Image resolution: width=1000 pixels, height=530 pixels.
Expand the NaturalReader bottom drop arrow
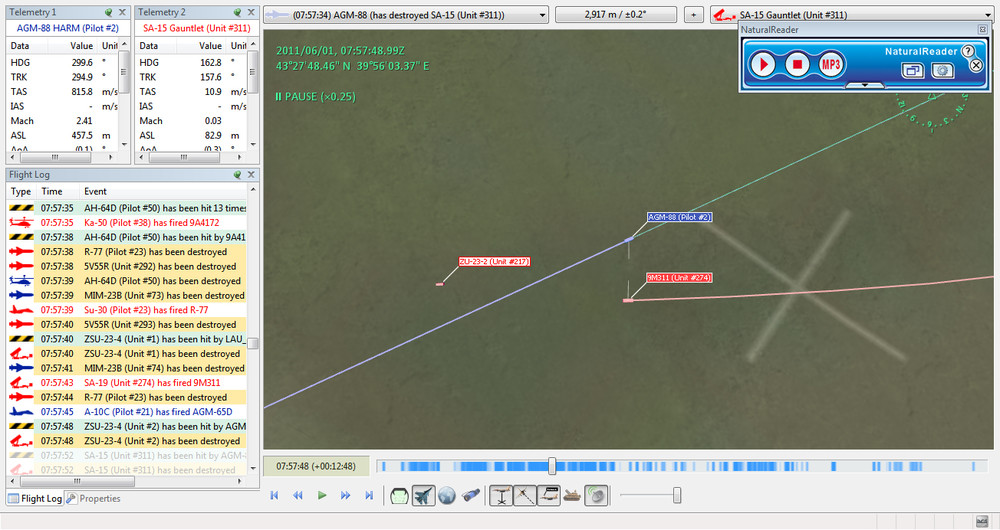pos(864,85)
